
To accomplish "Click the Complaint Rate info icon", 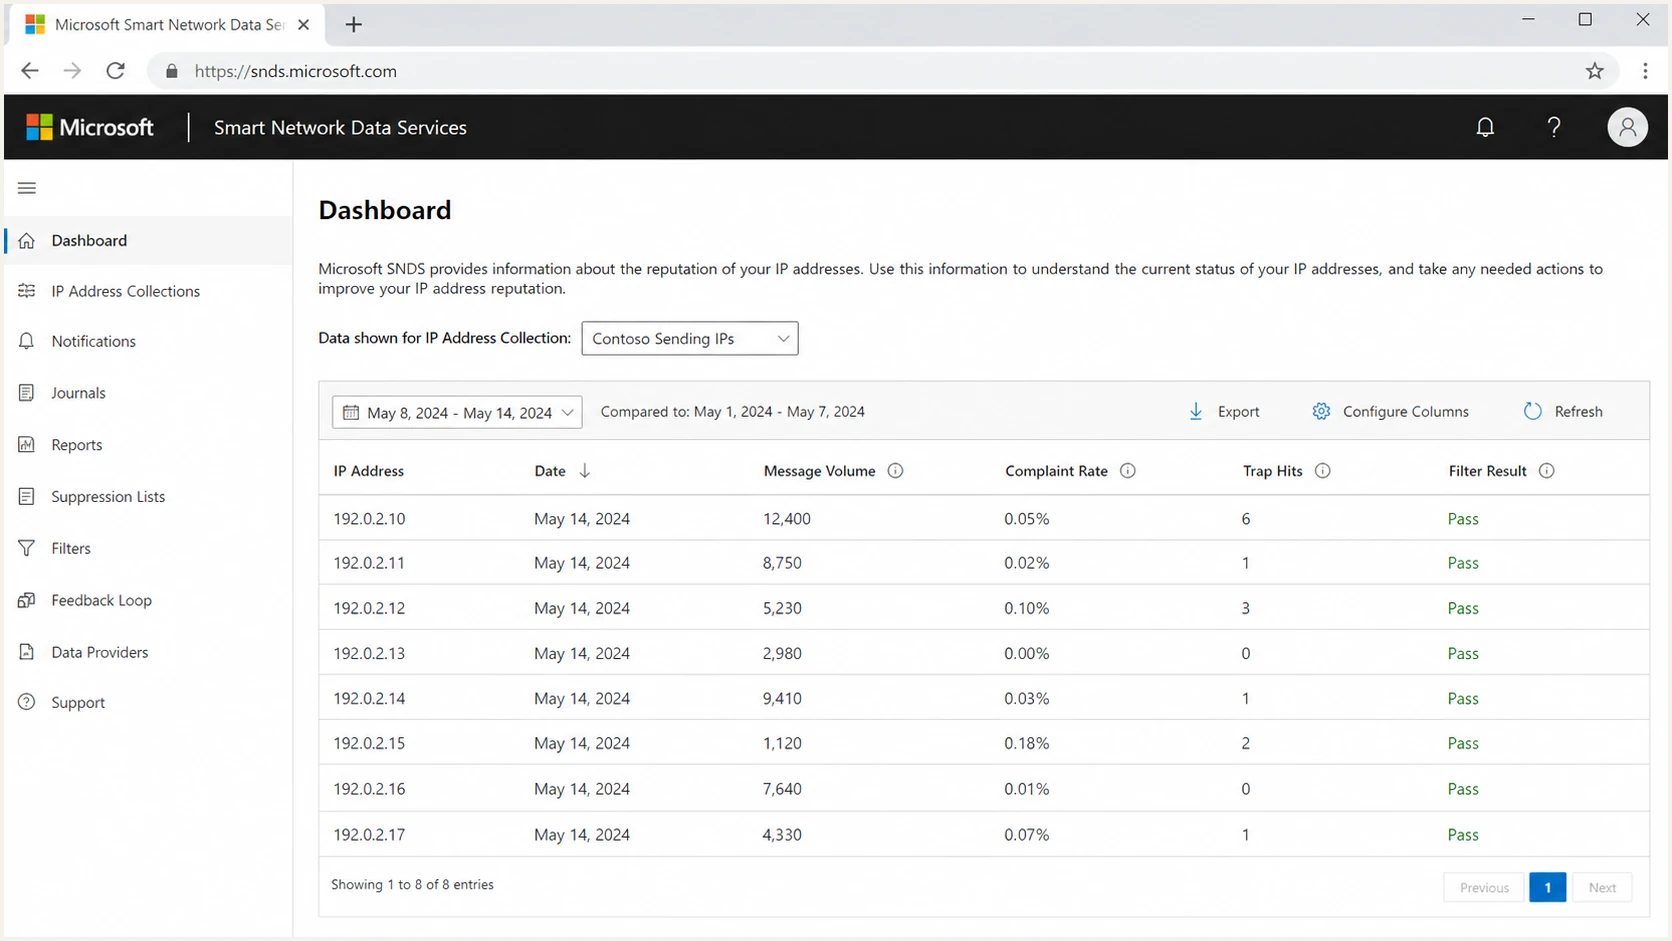I will click(x=1128, y=471).
